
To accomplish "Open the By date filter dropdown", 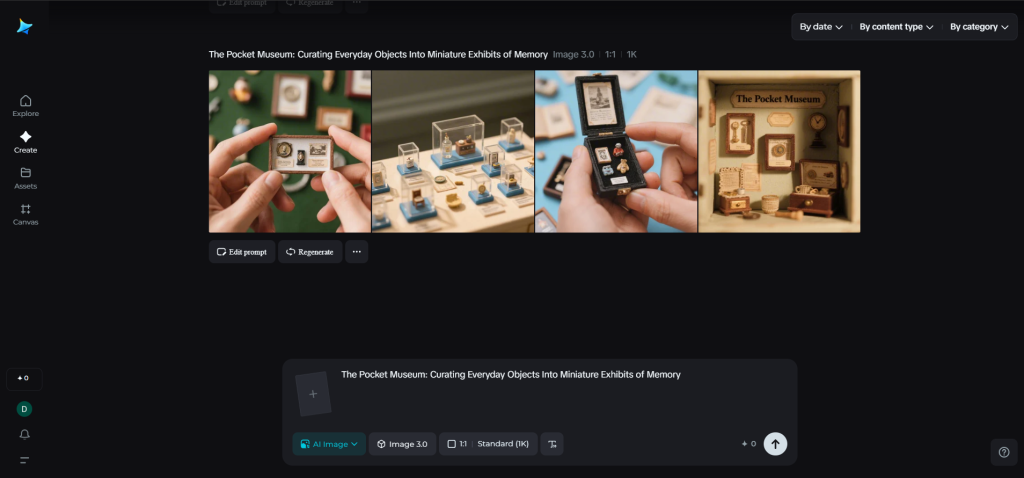I will pyautogui.click(x=821, y=27).
